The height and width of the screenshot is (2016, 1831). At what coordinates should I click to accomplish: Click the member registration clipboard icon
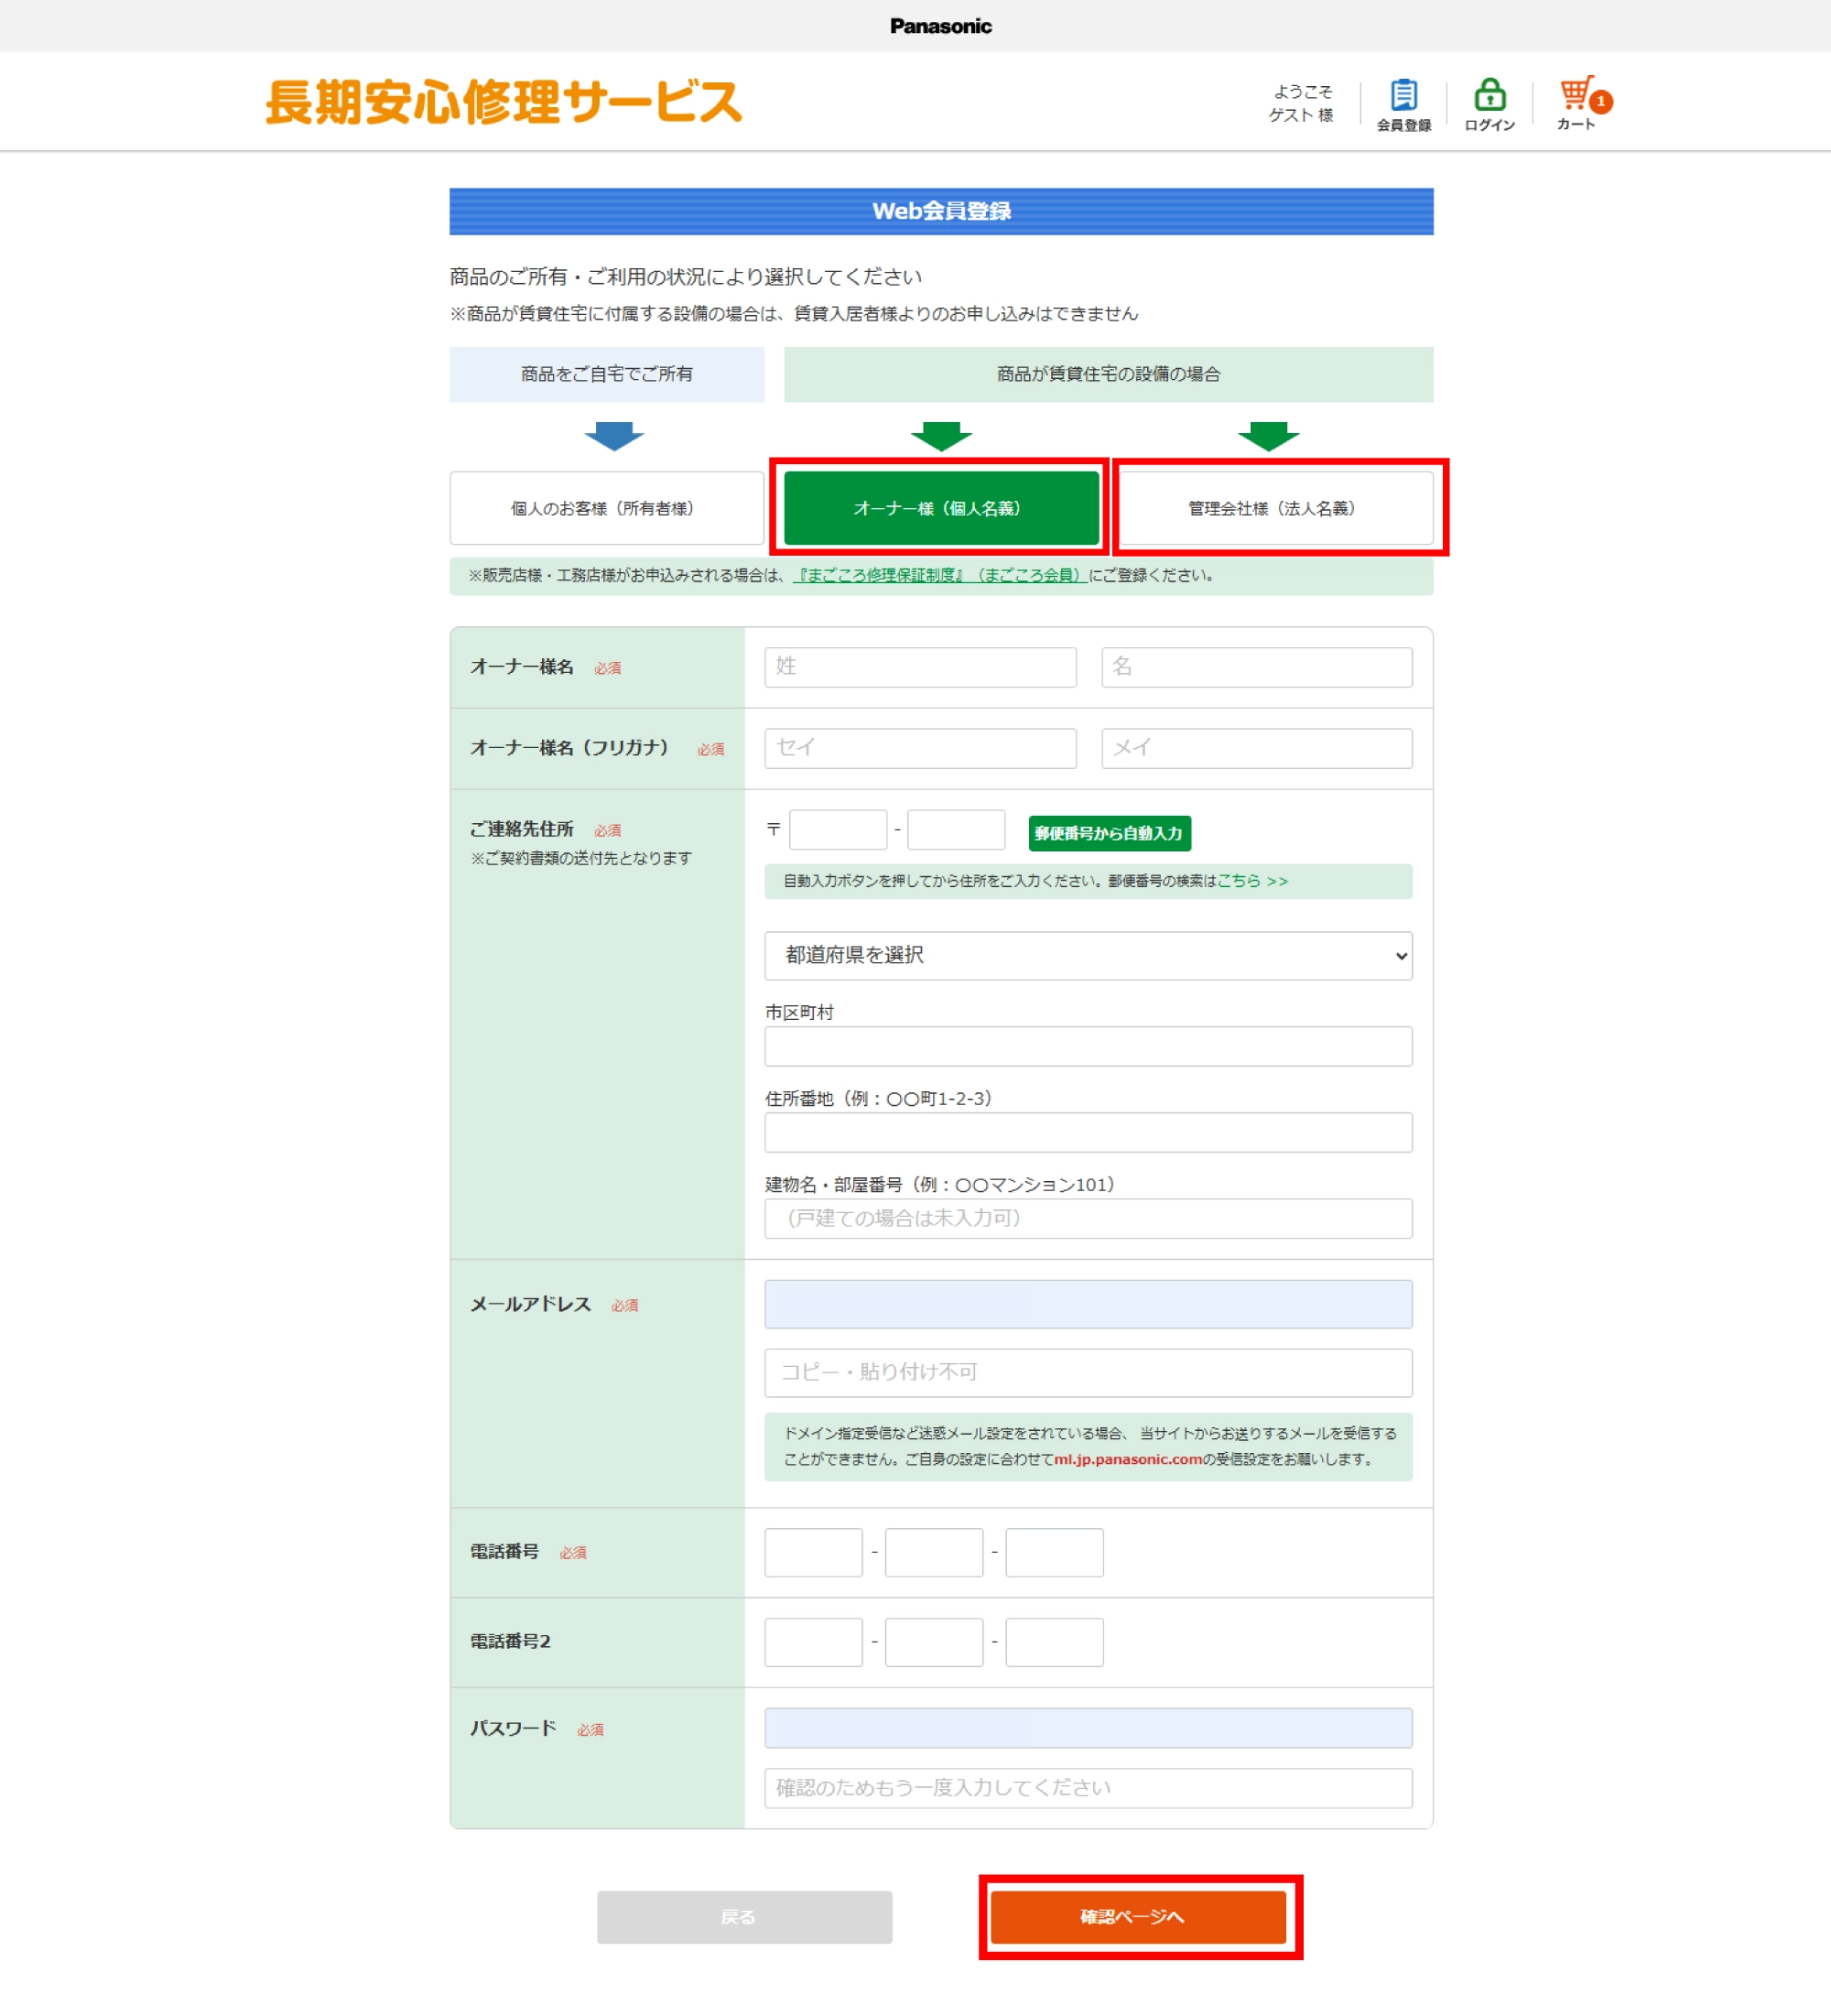(1403, 96)
